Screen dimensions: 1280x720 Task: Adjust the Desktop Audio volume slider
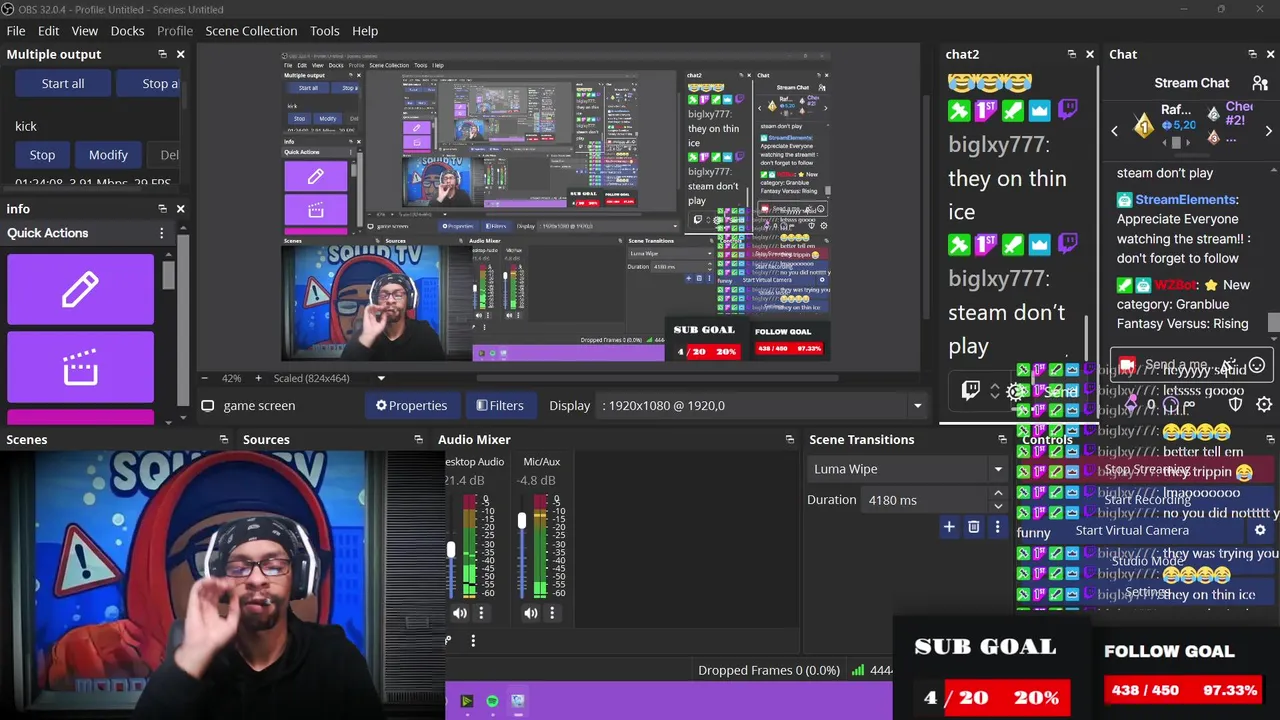(451, 549)
